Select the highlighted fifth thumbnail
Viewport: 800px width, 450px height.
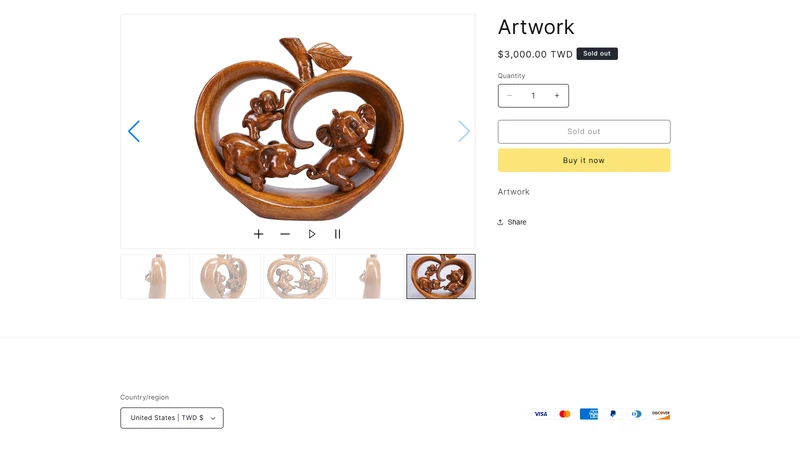441,277
